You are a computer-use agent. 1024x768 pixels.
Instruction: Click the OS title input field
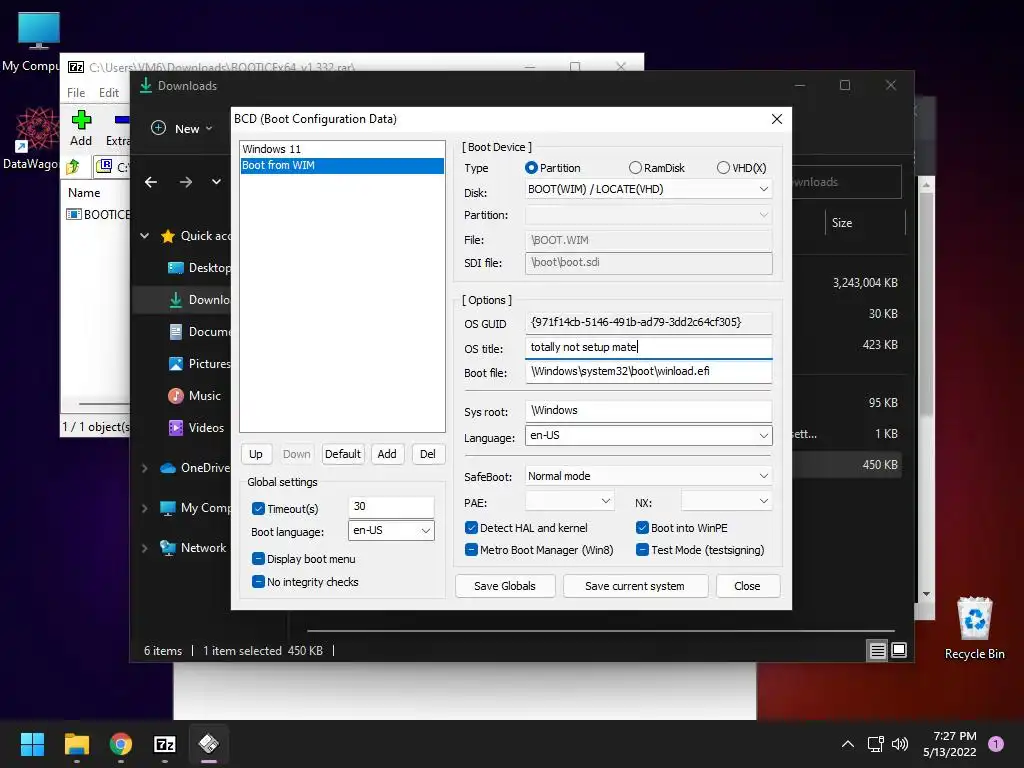(648, 347)
